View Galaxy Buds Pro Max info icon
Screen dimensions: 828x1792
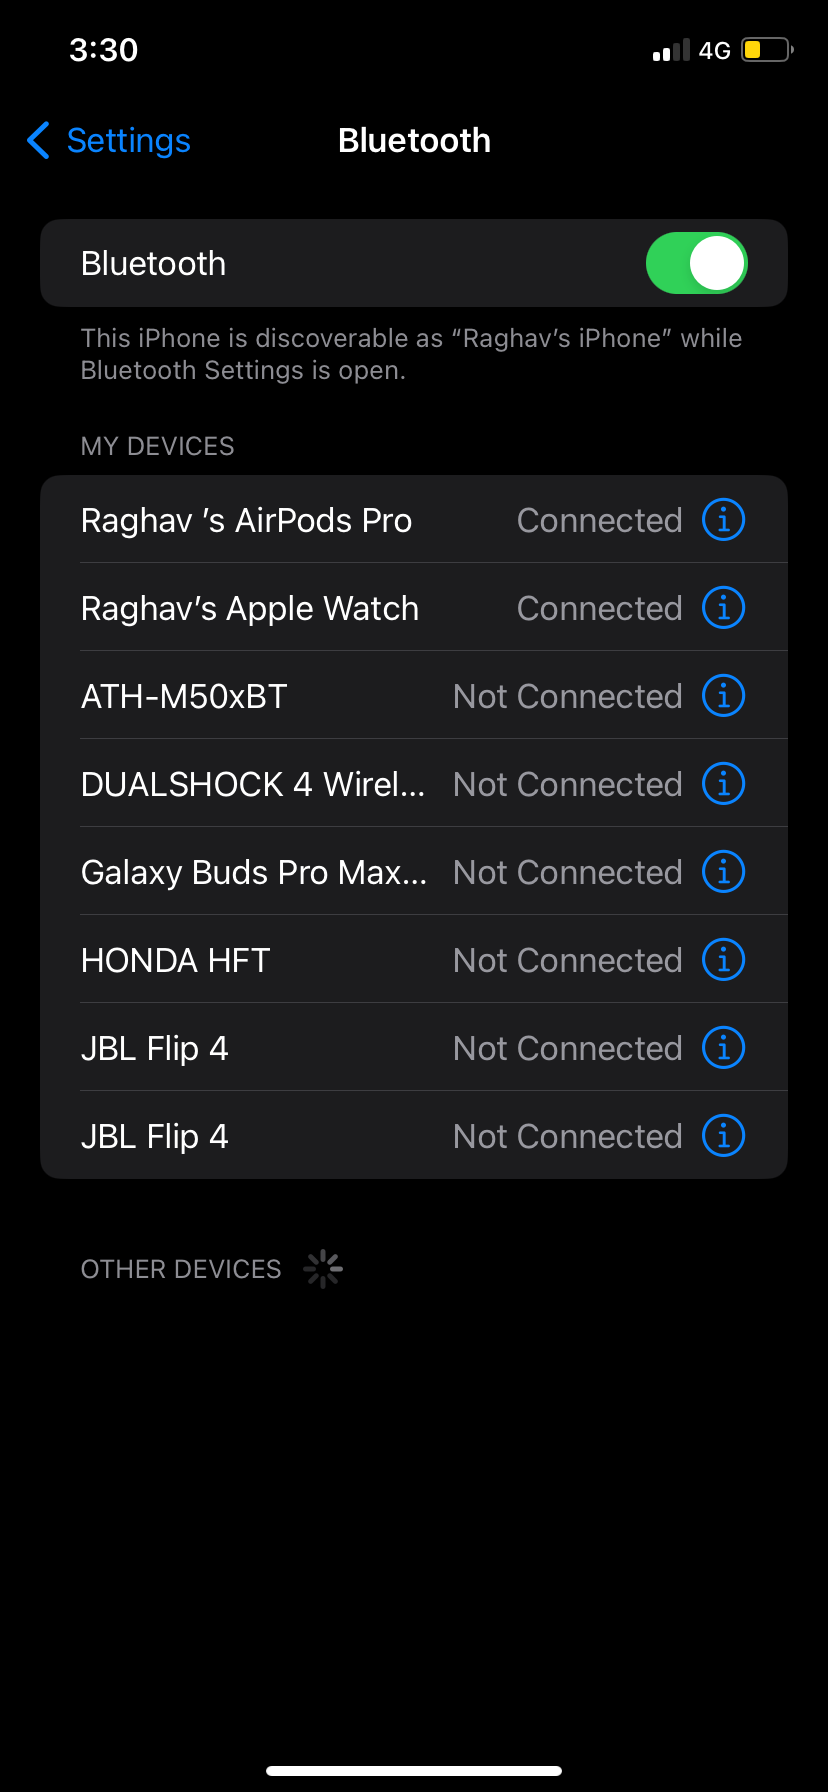click(723, 872)
